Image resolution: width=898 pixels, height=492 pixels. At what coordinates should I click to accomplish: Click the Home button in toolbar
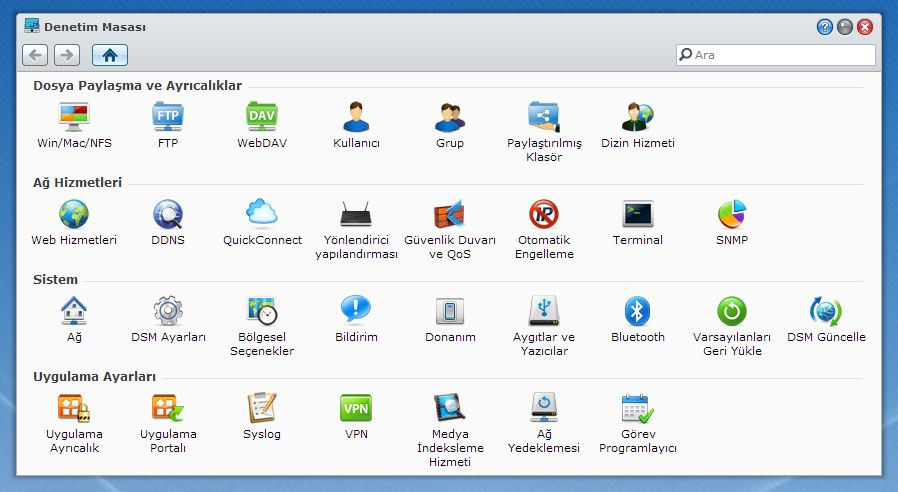109,55
